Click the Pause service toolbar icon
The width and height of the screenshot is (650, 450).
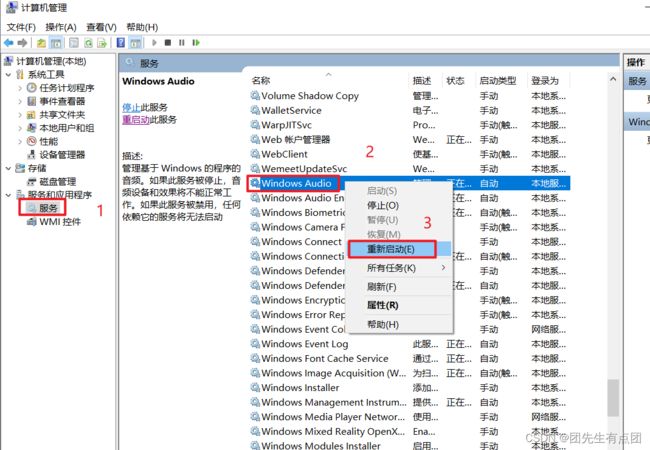(x=182, y=42)
